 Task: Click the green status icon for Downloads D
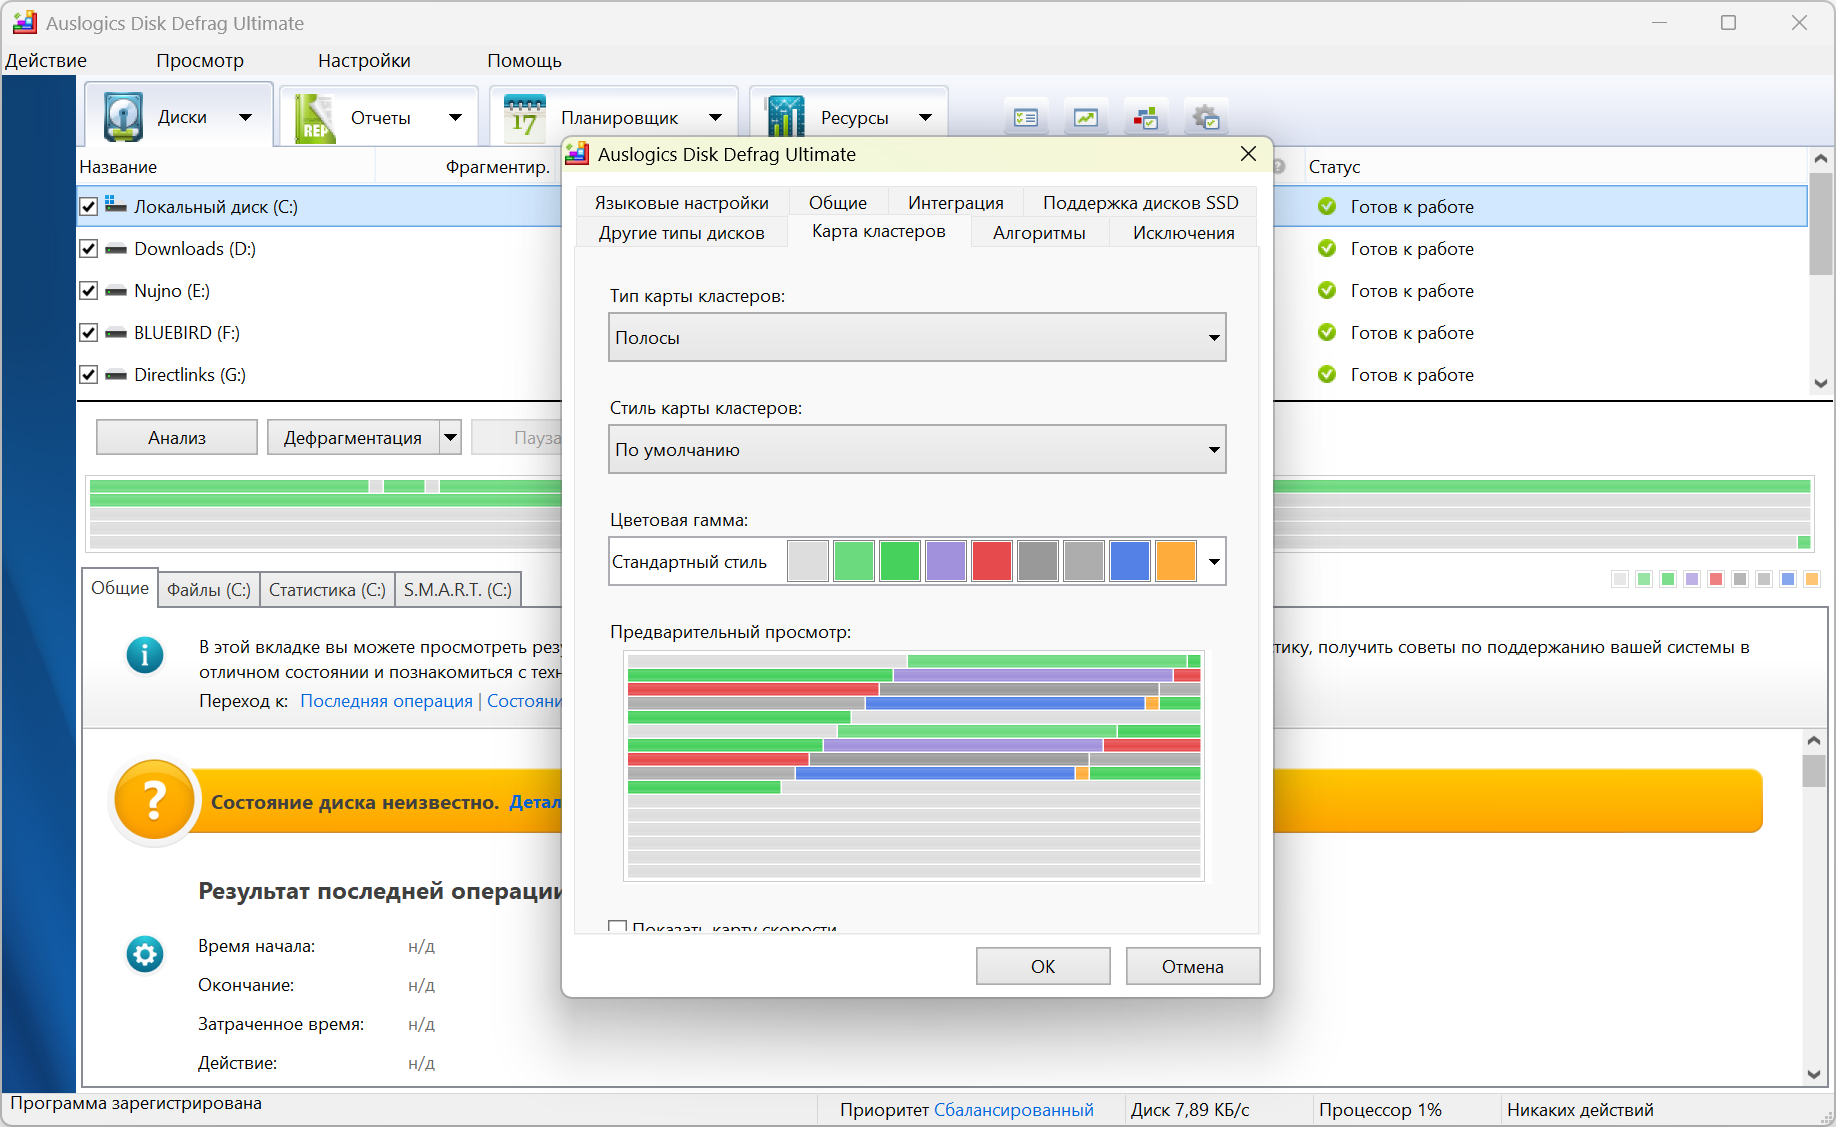[x=1327, y=248]
